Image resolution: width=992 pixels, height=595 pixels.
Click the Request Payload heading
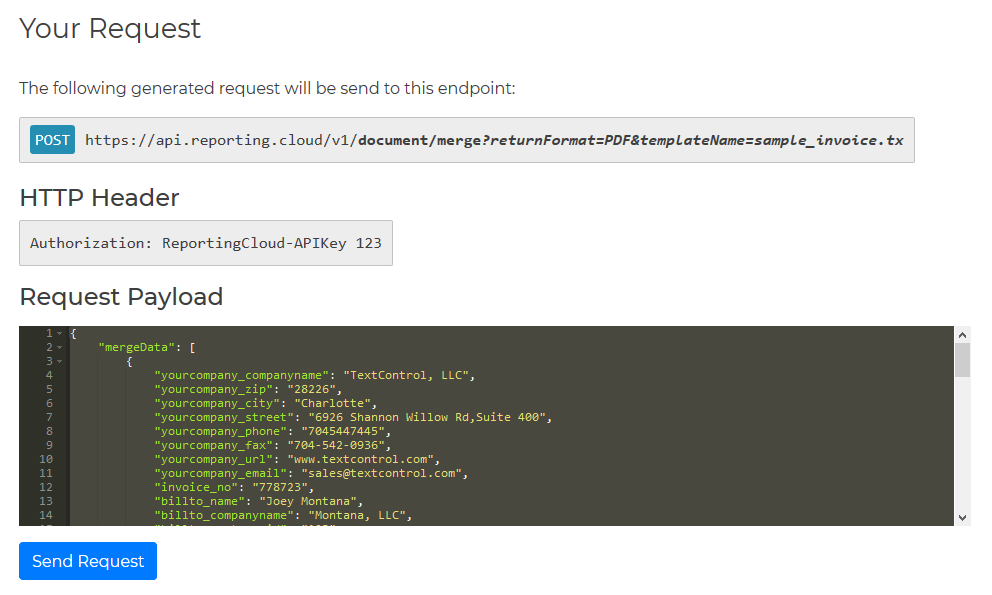click(121, 297)
